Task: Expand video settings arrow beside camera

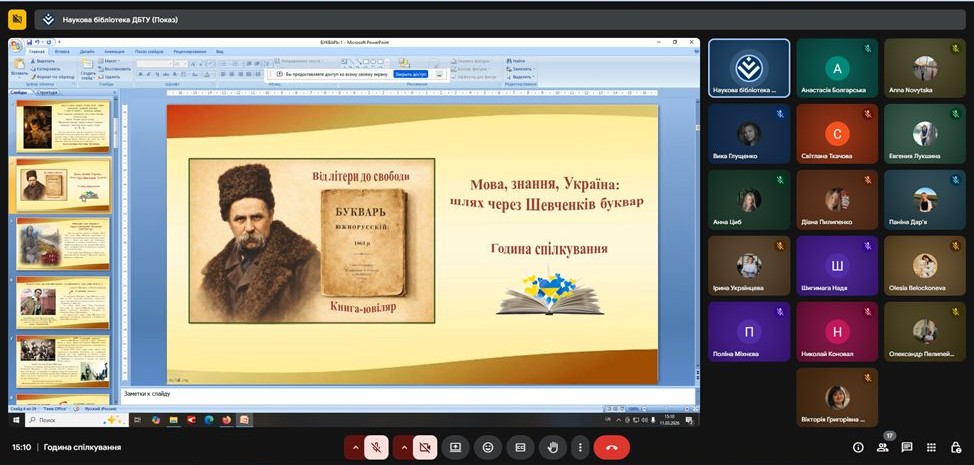Action: 403,447
